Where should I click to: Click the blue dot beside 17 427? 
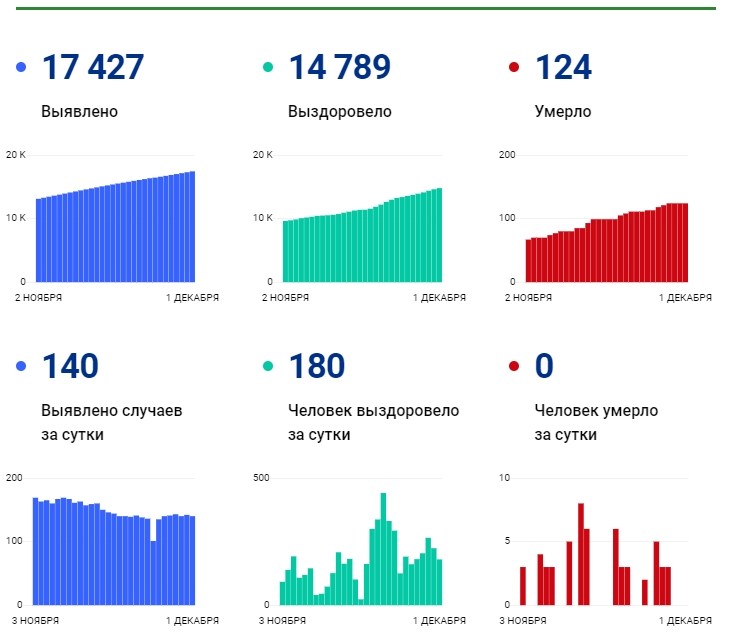21,67
